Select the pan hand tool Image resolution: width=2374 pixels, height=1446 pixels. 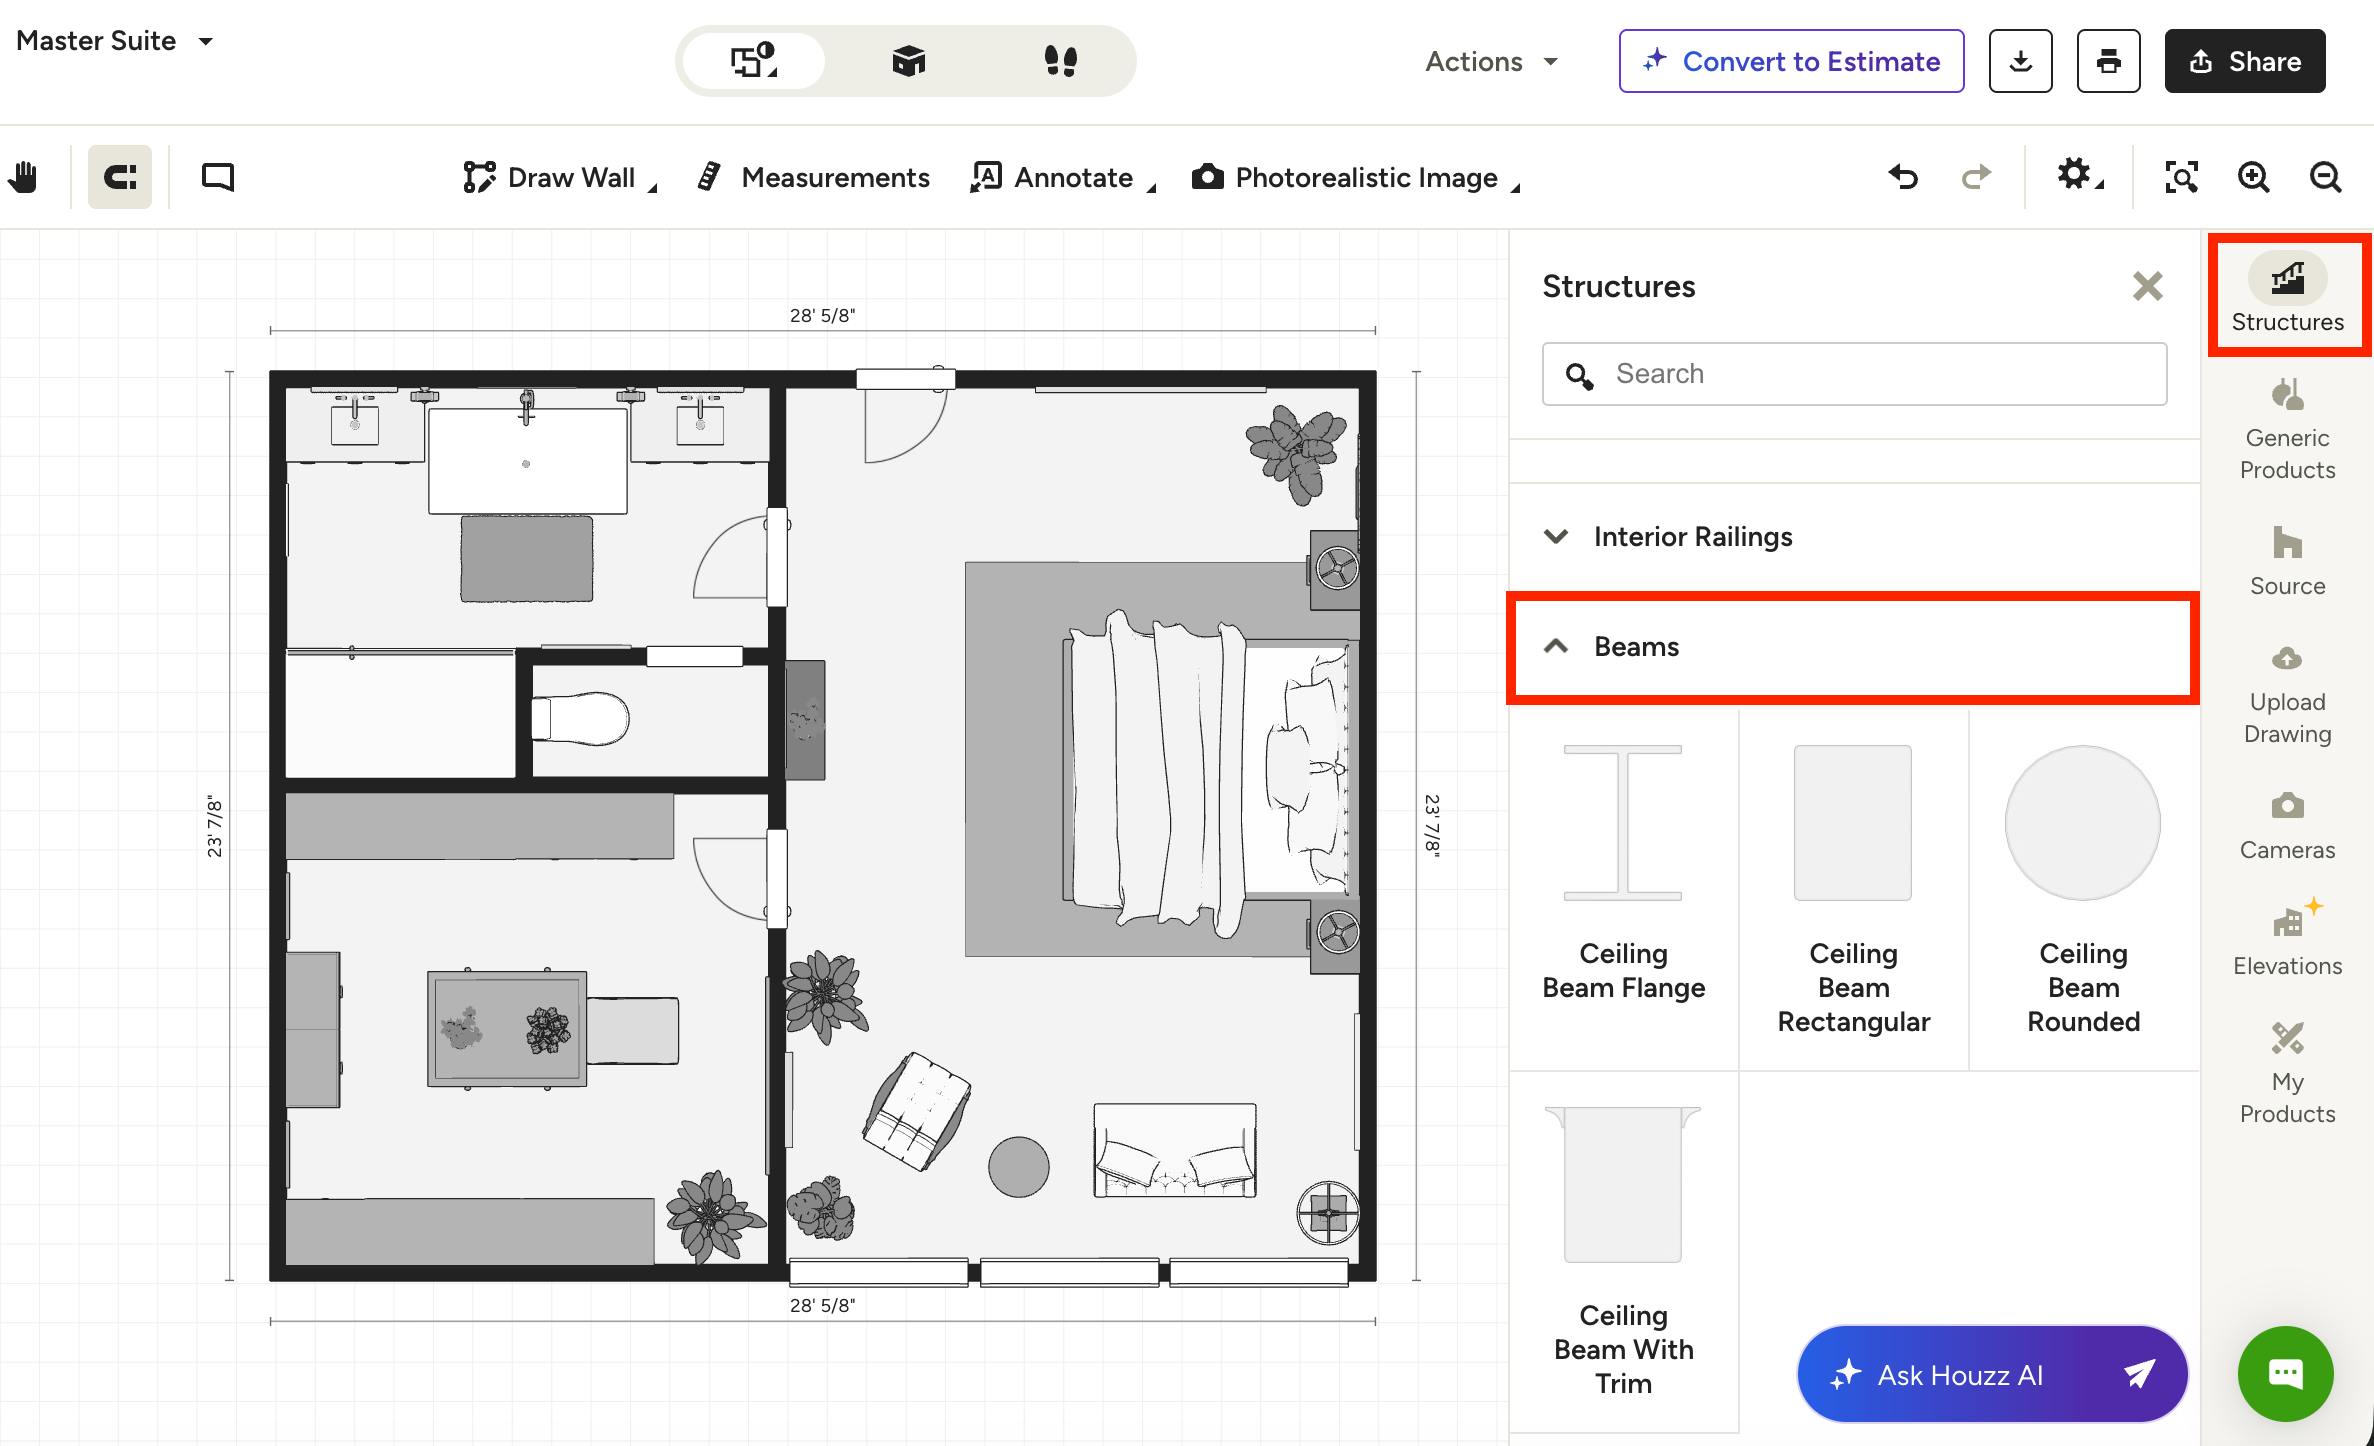(x=23, y=177)
